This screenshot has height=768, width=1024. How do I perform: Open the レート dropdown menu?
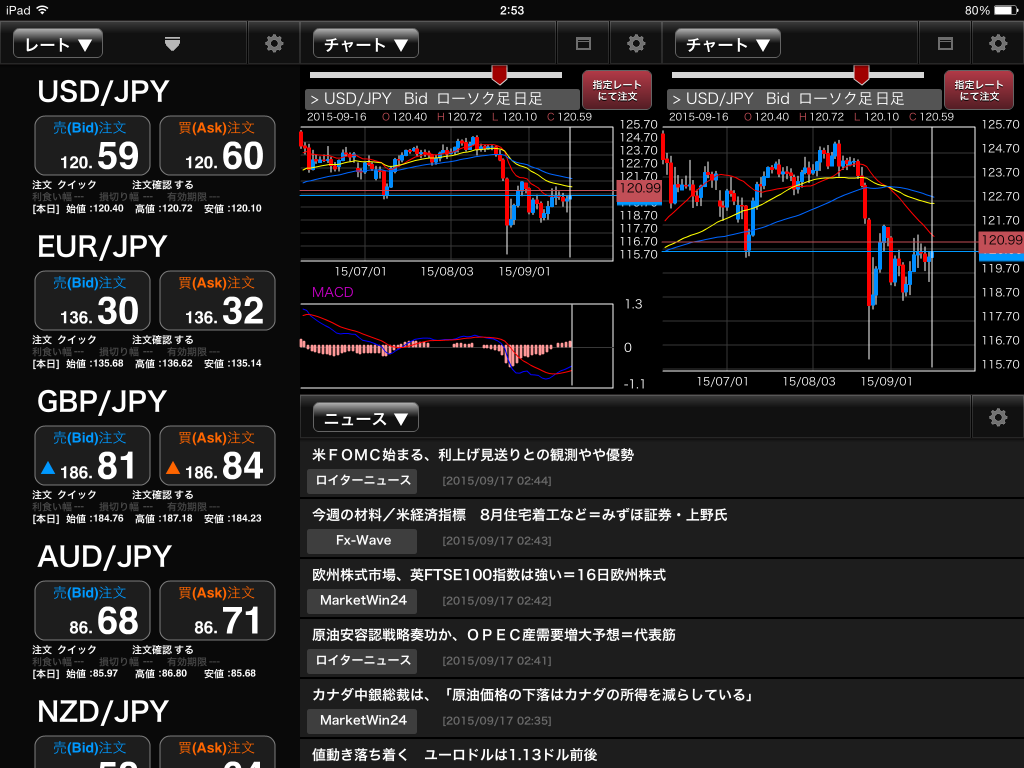(x=57, y=44)
